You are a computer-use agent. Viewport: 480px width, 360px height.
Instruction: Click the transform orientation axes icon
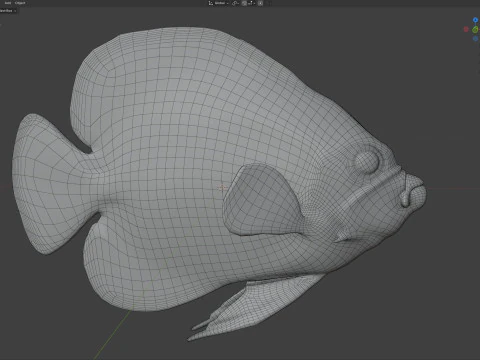pyautogui.click(x=211, y=3)
